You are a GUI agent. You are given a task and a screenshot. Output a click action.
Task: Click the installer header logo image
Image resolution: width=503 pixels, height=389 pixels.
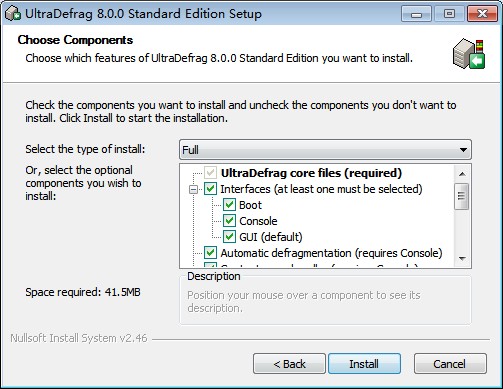tap(469, 54)
